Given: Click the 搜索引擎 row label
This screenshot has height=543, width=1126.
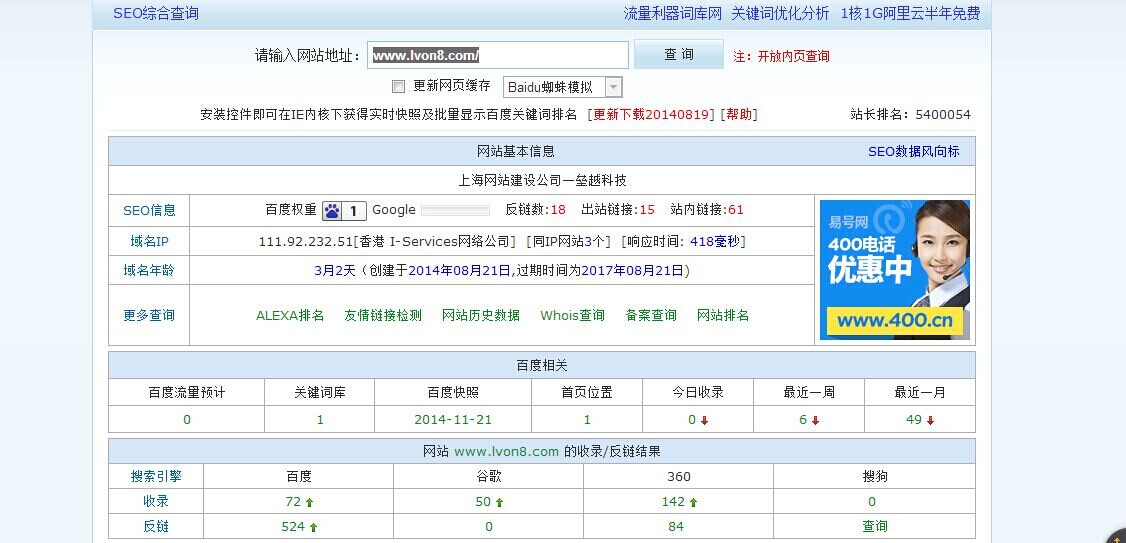Looking at the screenshot, I should click(x=156, y=476).
